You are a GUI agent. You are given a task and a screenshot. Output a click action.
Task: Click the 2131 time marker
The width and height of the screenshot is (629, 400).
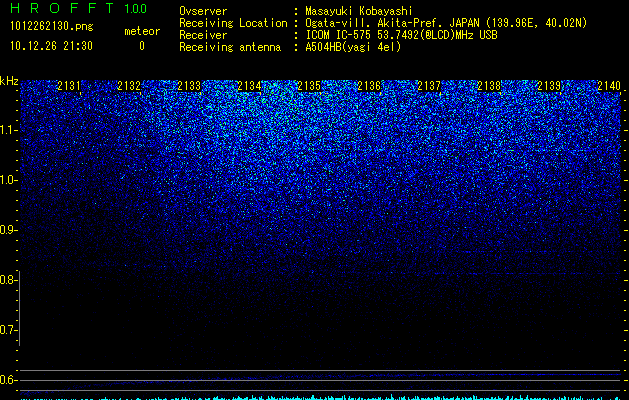pyautogui.click(x=69, y=85)
